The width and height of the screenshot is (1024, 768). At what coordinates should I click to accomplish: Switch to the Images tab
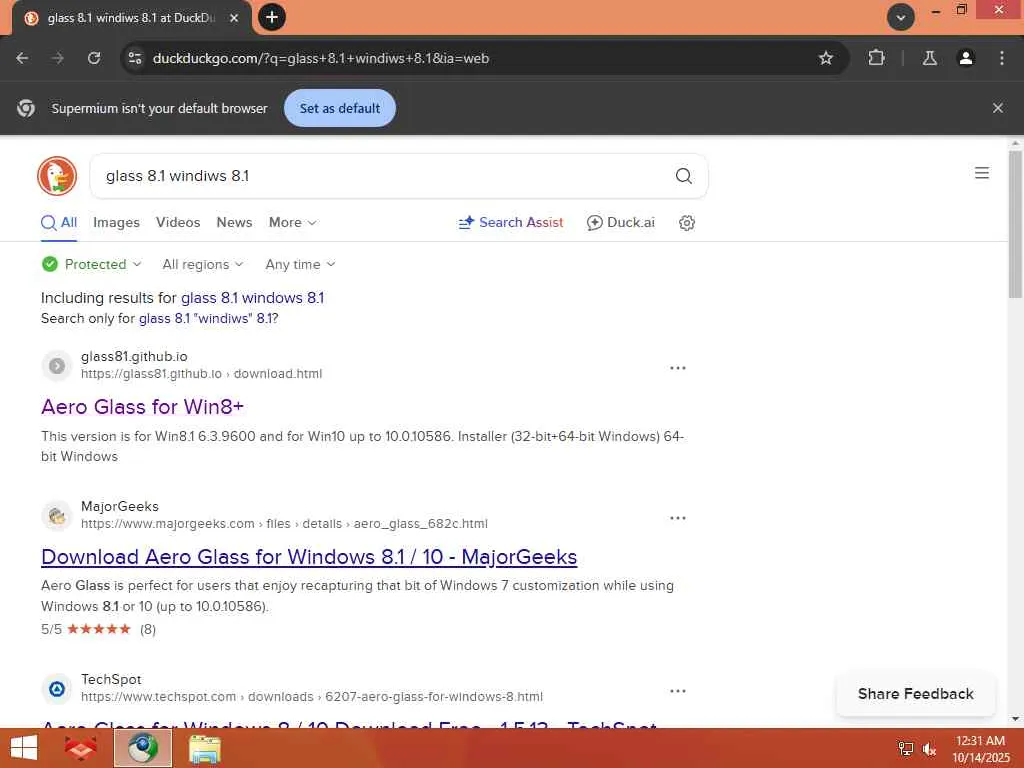click(116, 223)
